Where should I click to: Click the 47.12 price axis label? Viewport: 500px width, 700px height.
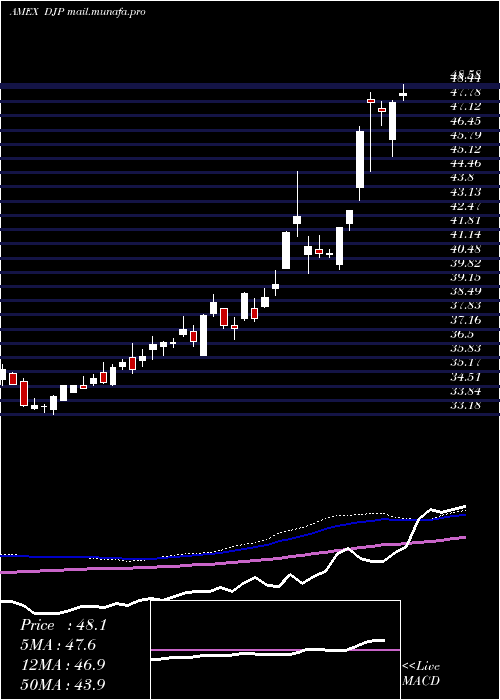pyautogui.click(x=467, y=106)
